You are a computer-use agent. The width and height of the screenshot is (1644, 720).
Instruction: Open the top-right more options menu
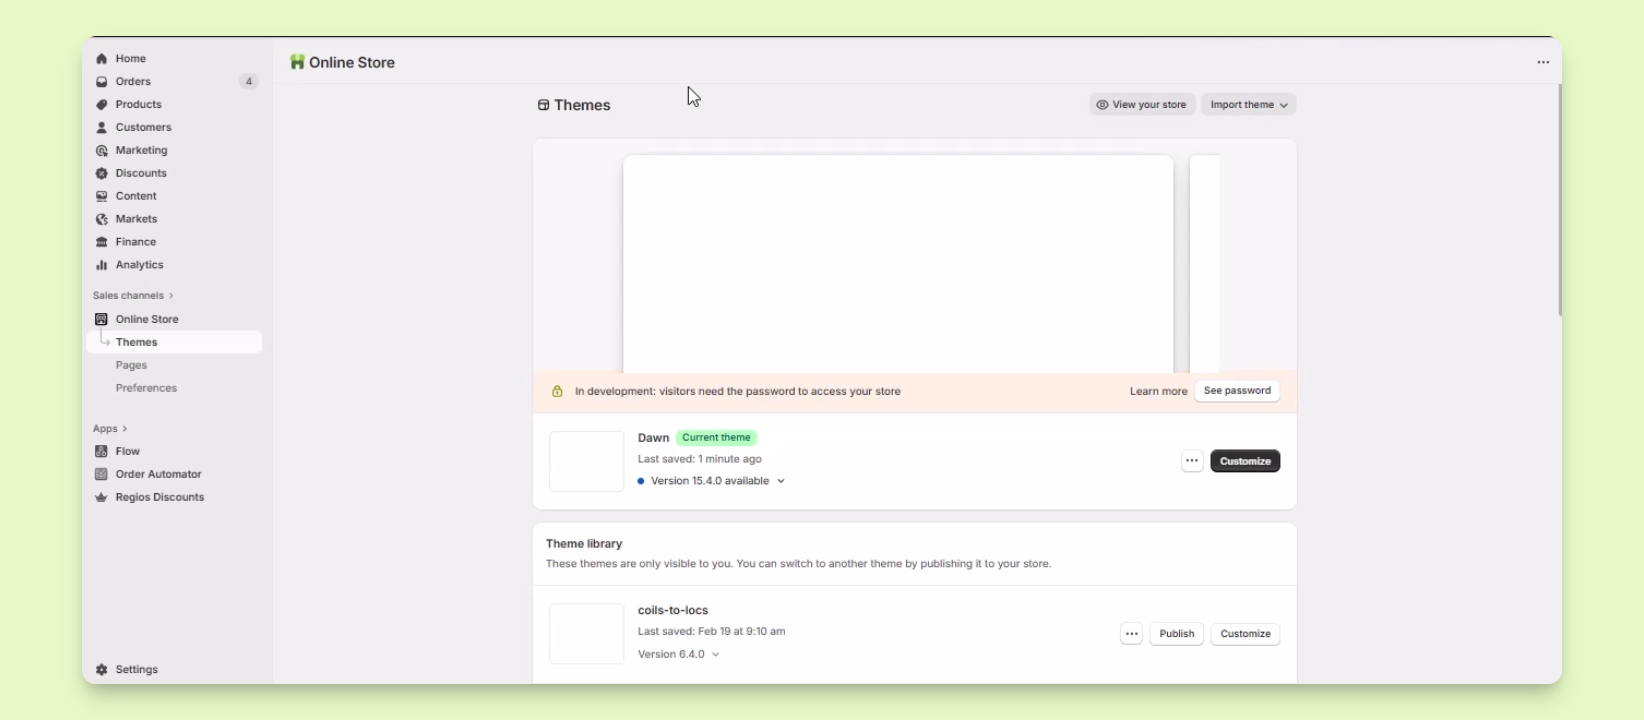1543,62
